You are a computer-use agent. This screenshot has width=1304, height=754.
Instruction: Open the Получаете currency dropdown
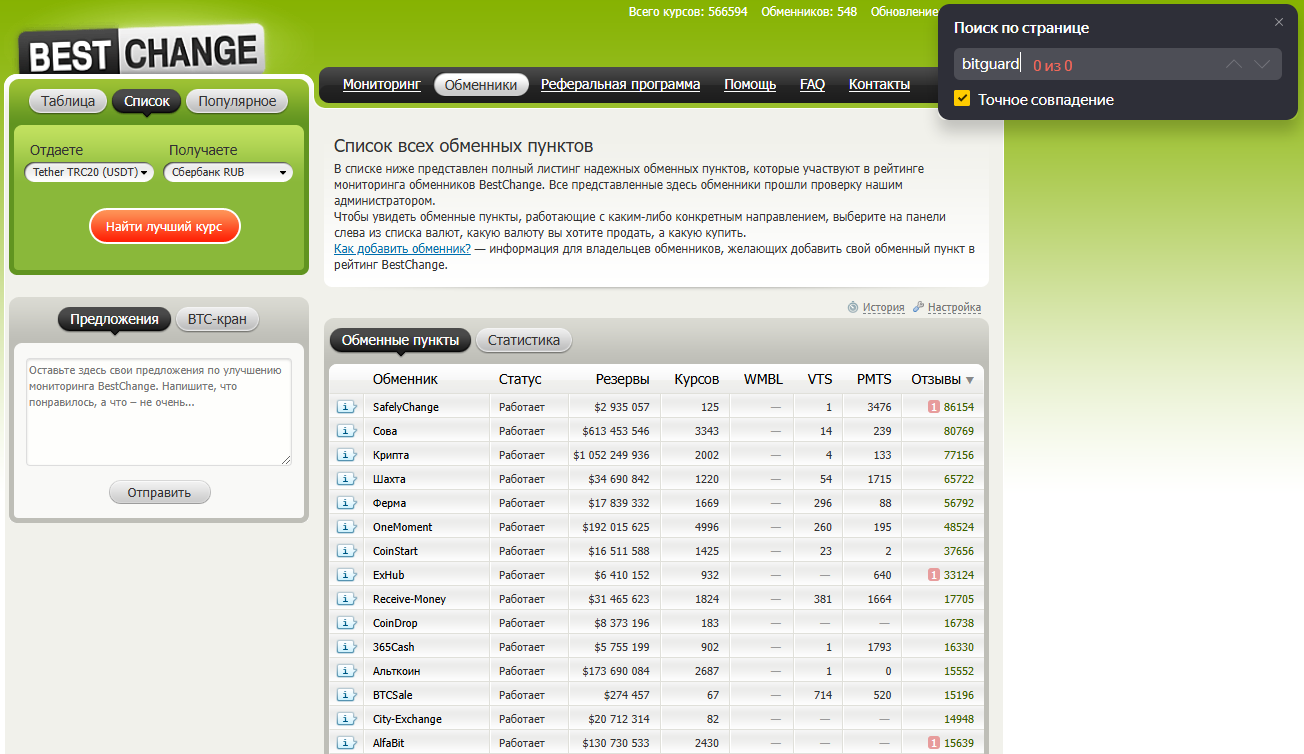[x=229, y=172]
